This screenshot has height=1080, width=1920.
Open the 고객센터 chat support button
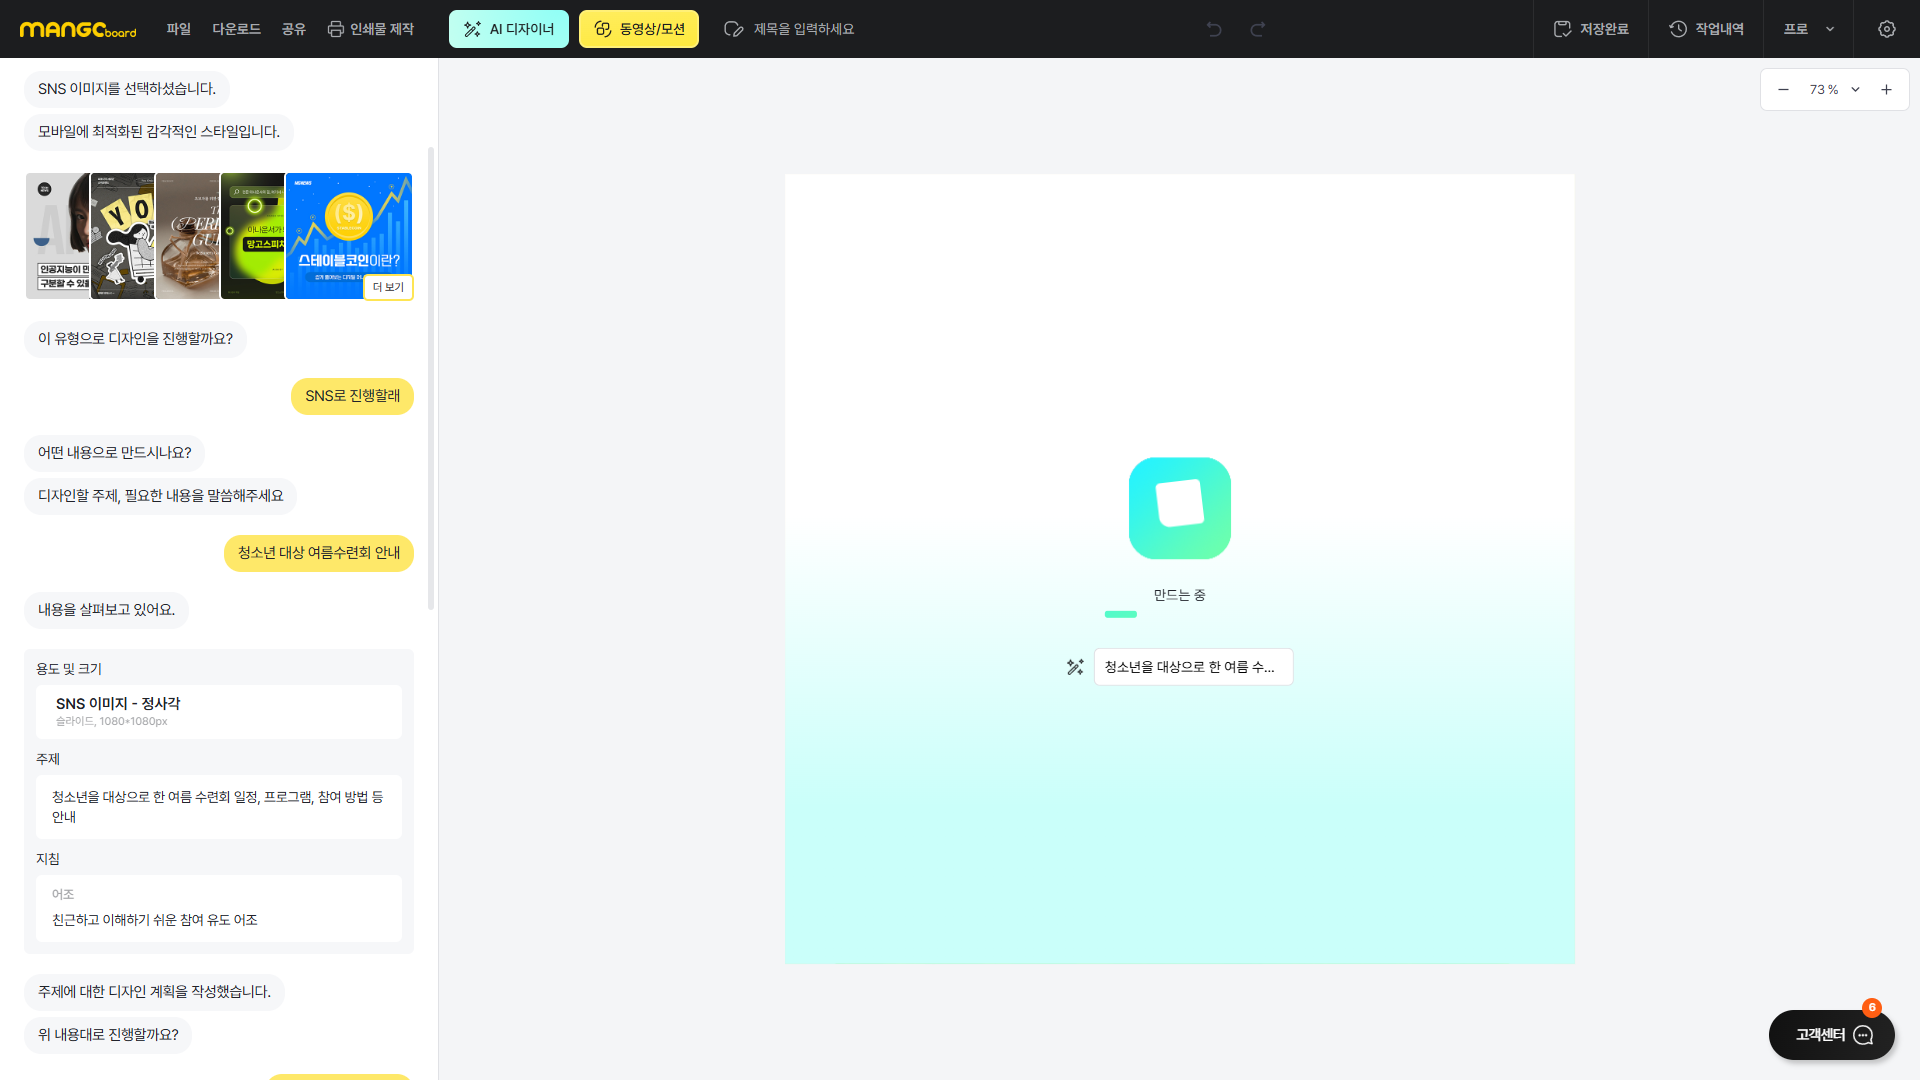(1831, 1035)
